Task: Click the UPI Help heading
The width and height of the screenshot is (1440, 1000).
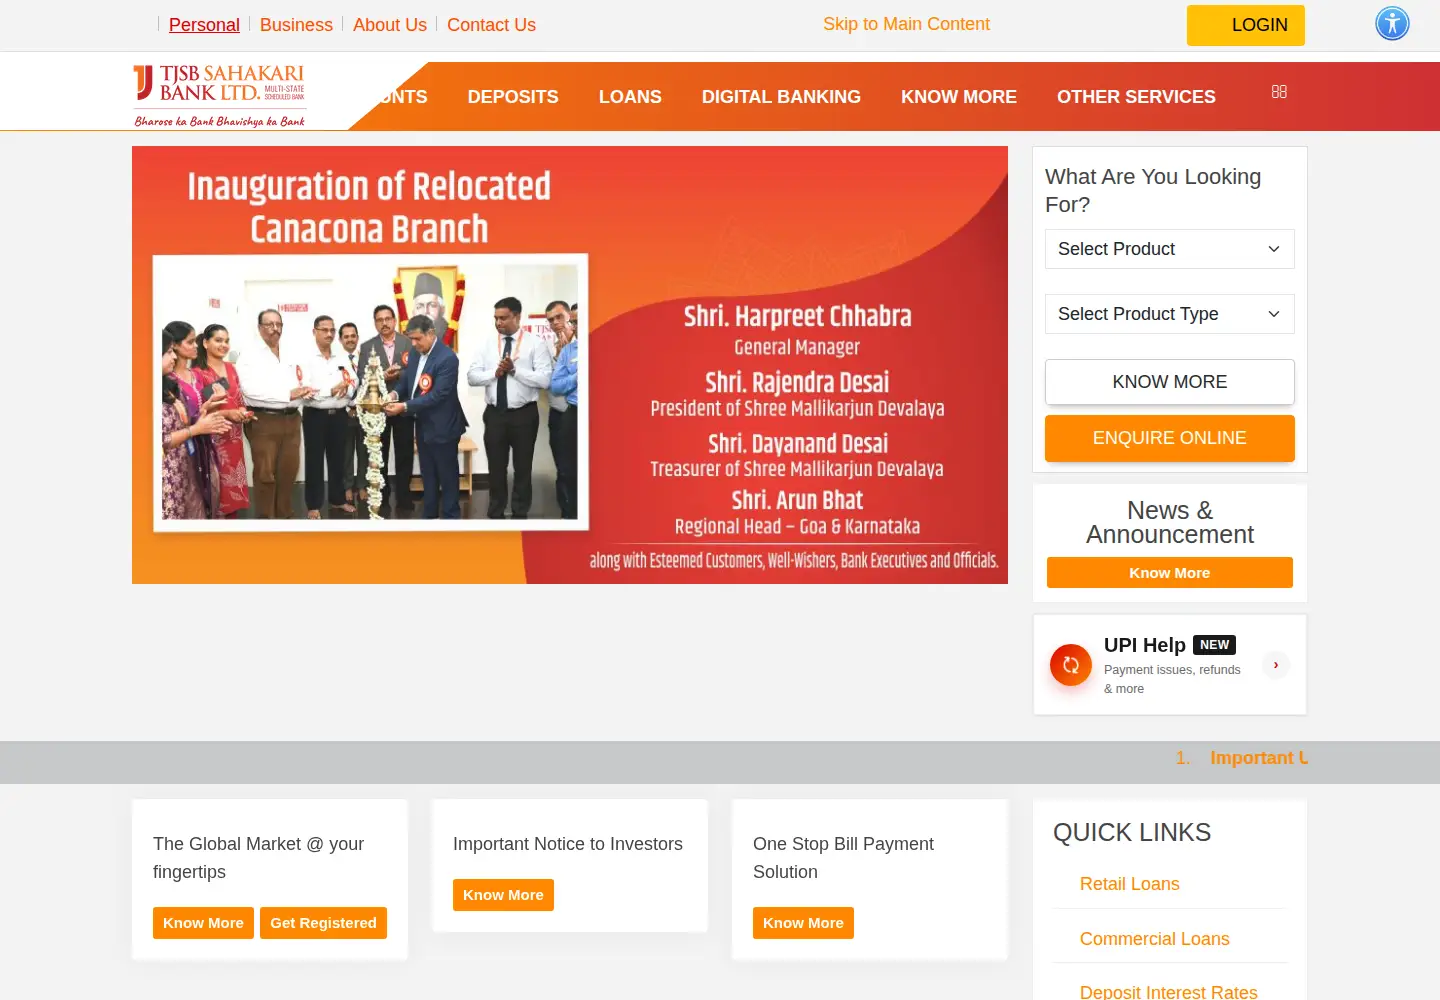Action: click(1144, 645)
